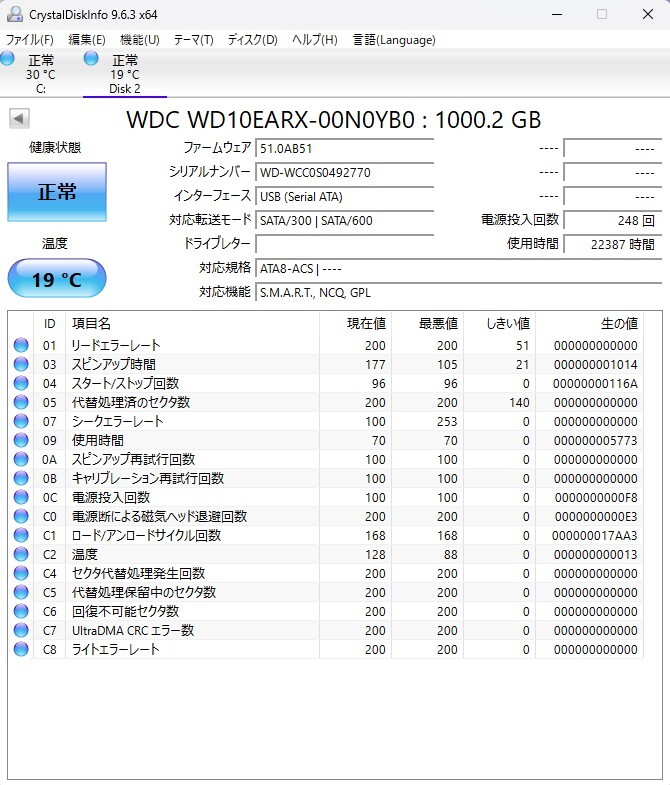
Task: Click status orb of row C8 ライトエラーレート
Action: click(x=21, y=649)
